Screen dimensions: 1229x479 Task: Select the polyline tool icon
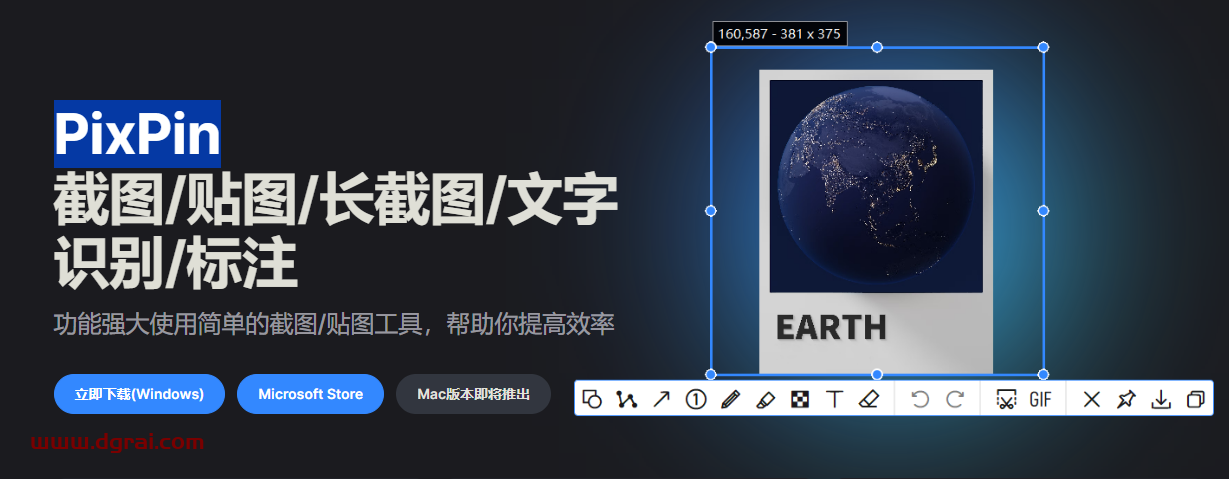[627, 399]
